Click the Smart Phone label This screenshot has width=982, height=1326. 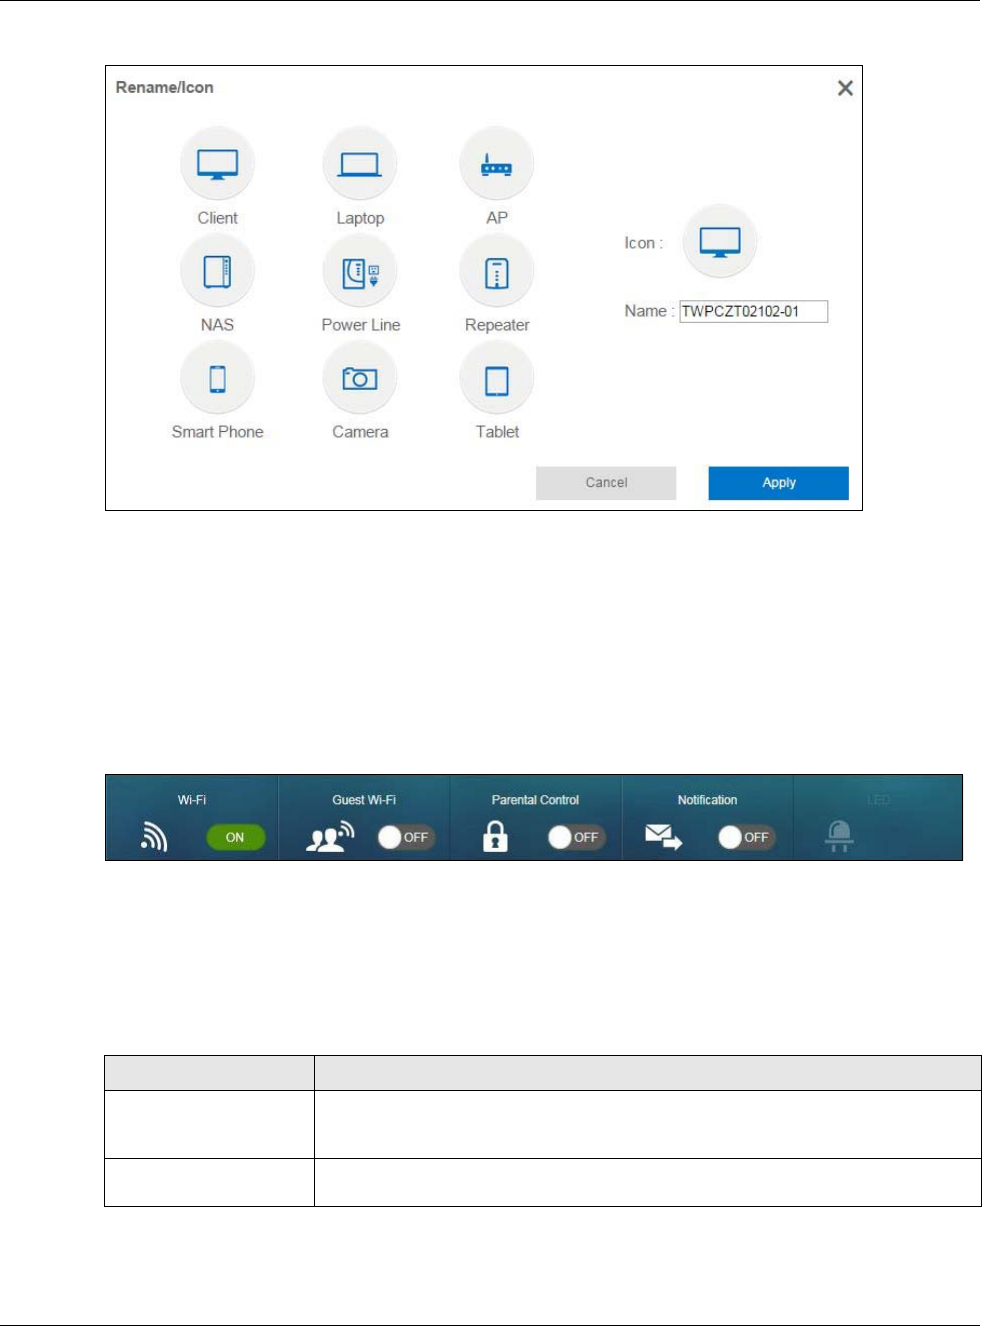coord(217,432)
